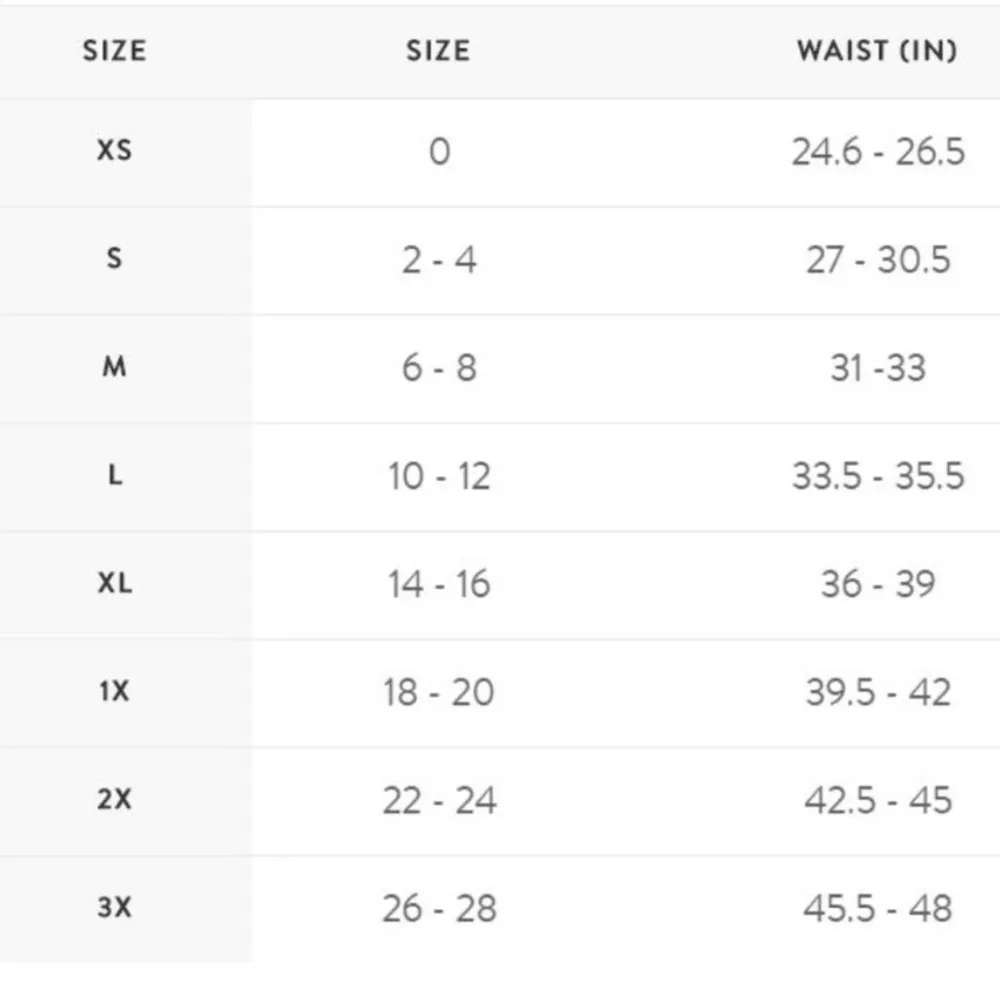Select the XL size label
Screen dimensions: 1000x1000
114,583
